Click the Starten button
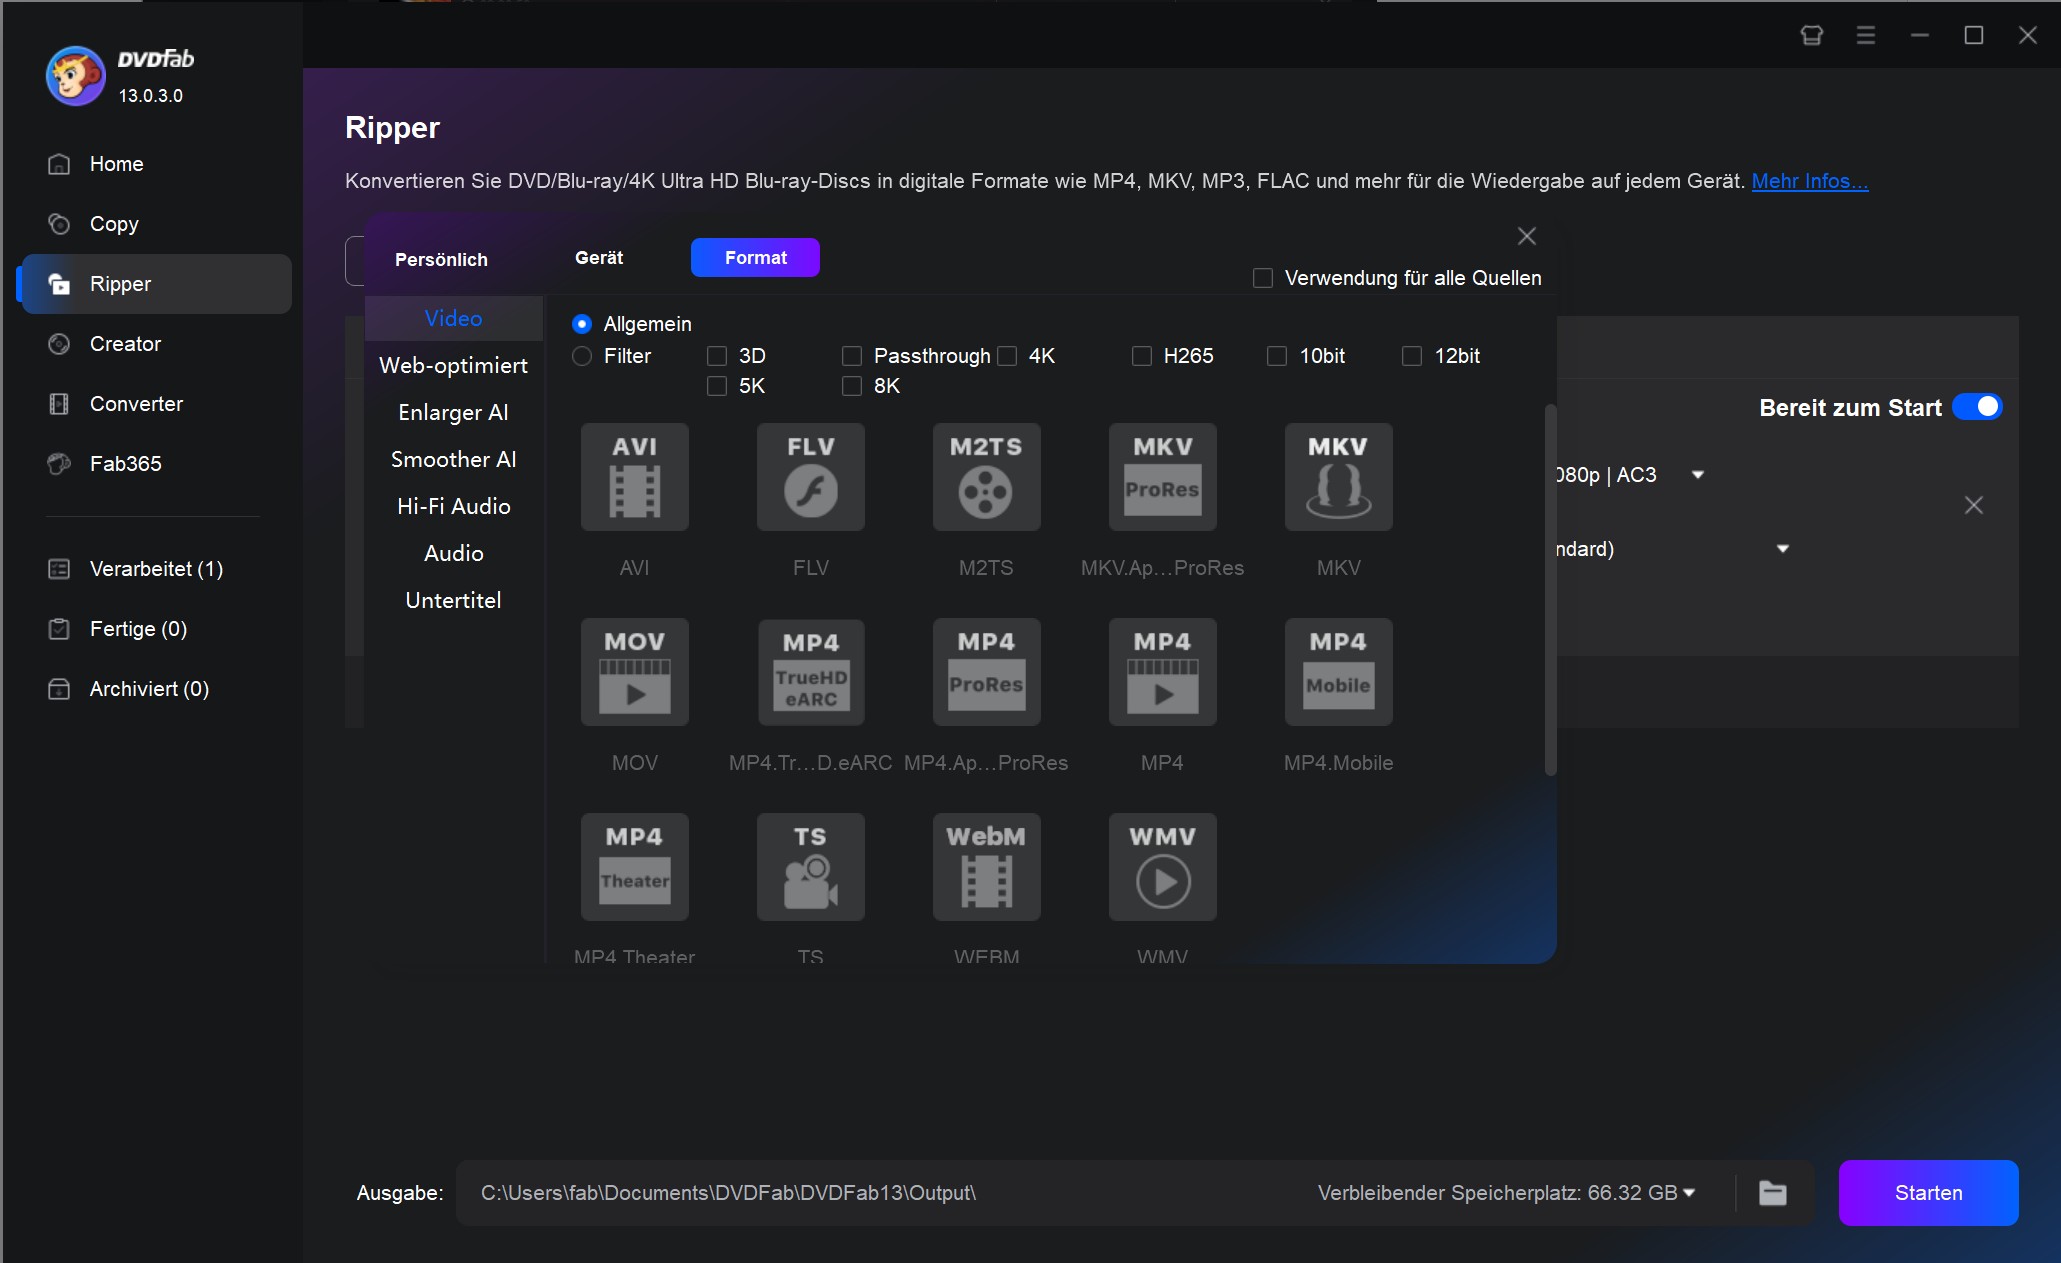Screen dimensions: 2061x1263 (1928, 1192)
